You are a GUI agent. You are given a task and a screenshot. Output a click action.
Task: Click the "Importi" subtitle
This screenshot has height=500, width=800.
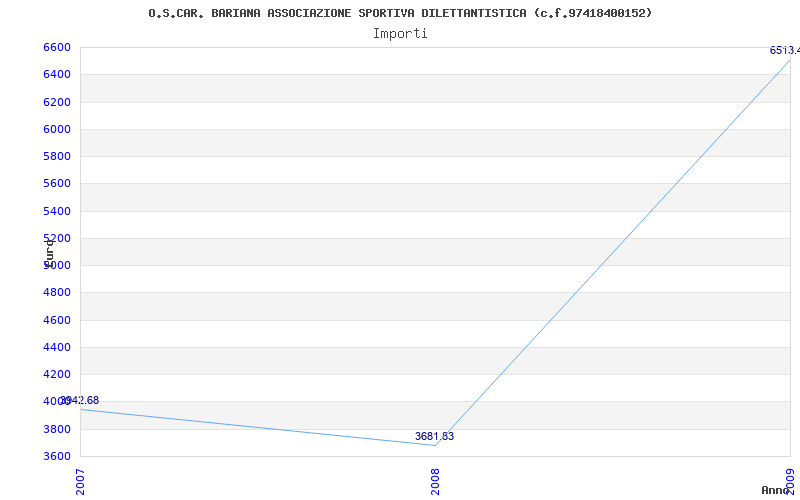[x=400, y=33]
